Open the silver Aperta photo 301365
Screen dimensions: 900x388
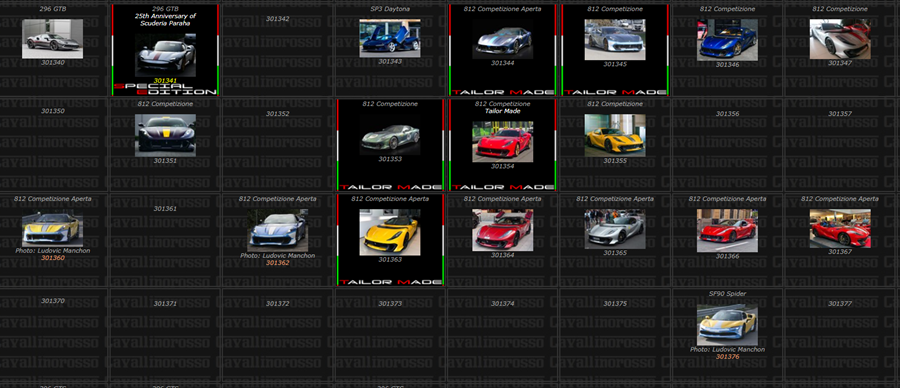[615, 228]
